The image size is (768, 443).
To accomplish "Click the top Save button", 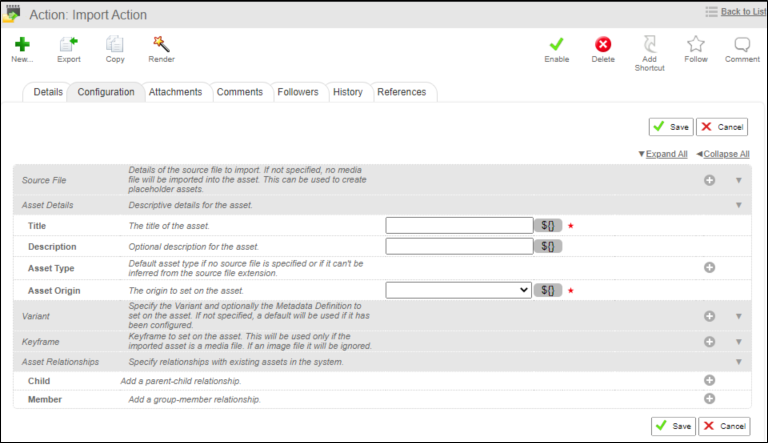I will (x=670, y=127).
